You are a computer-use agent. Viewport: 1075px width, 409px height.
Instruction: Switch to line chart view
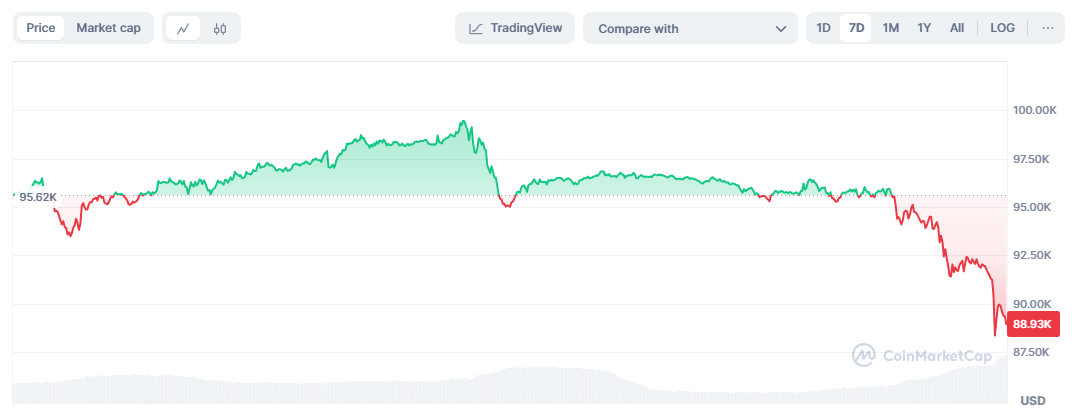(x=183, y=28)
